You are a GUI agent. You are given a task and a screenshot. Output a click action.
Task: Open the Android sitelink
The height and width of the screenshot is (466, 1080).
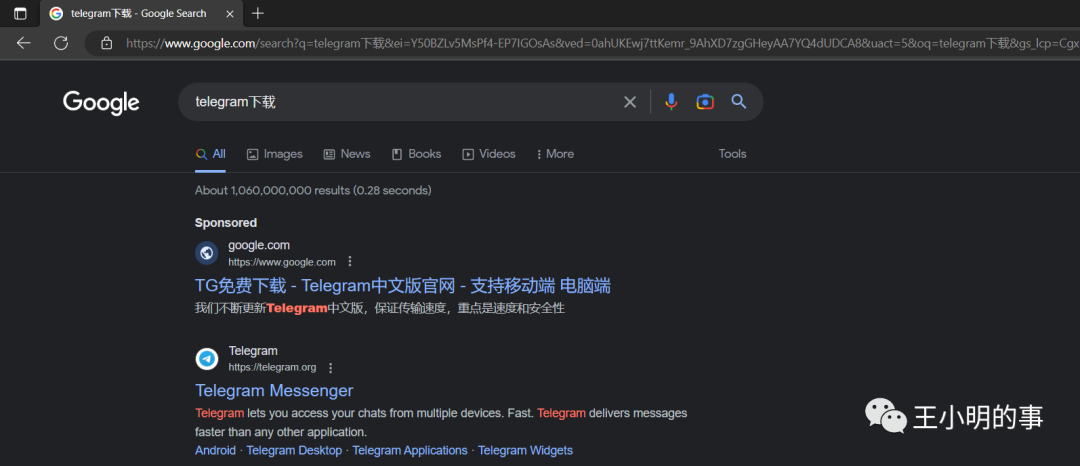pyautogui.click(x=216, y=451)
